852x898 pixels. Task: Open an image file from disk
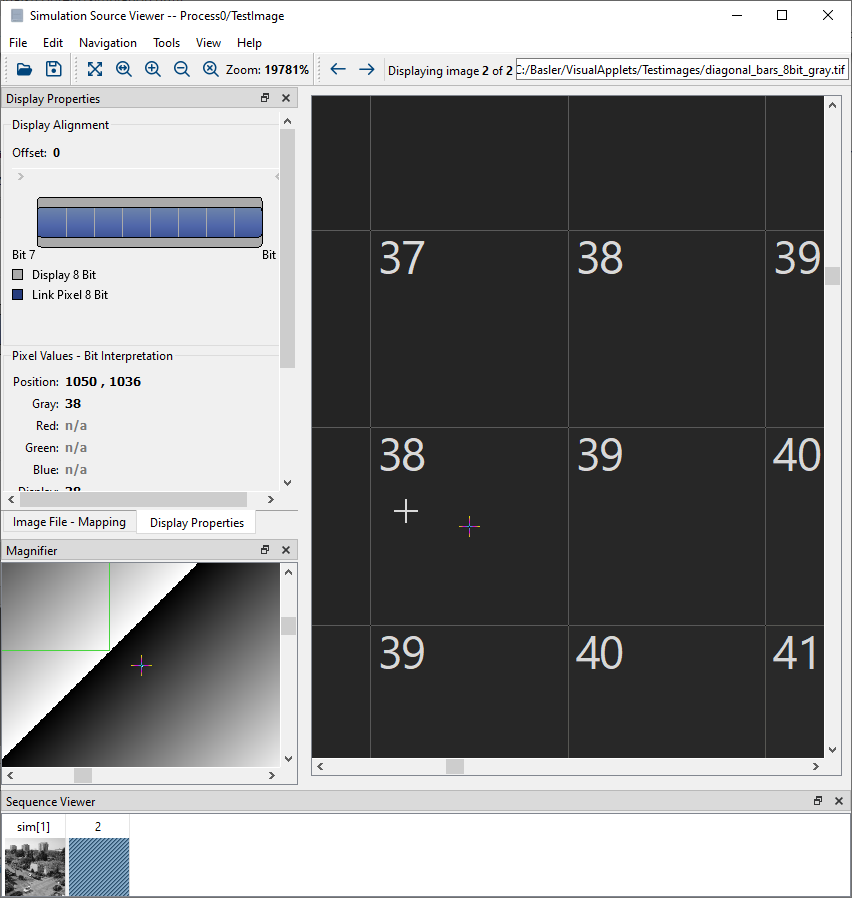[24, 69]
